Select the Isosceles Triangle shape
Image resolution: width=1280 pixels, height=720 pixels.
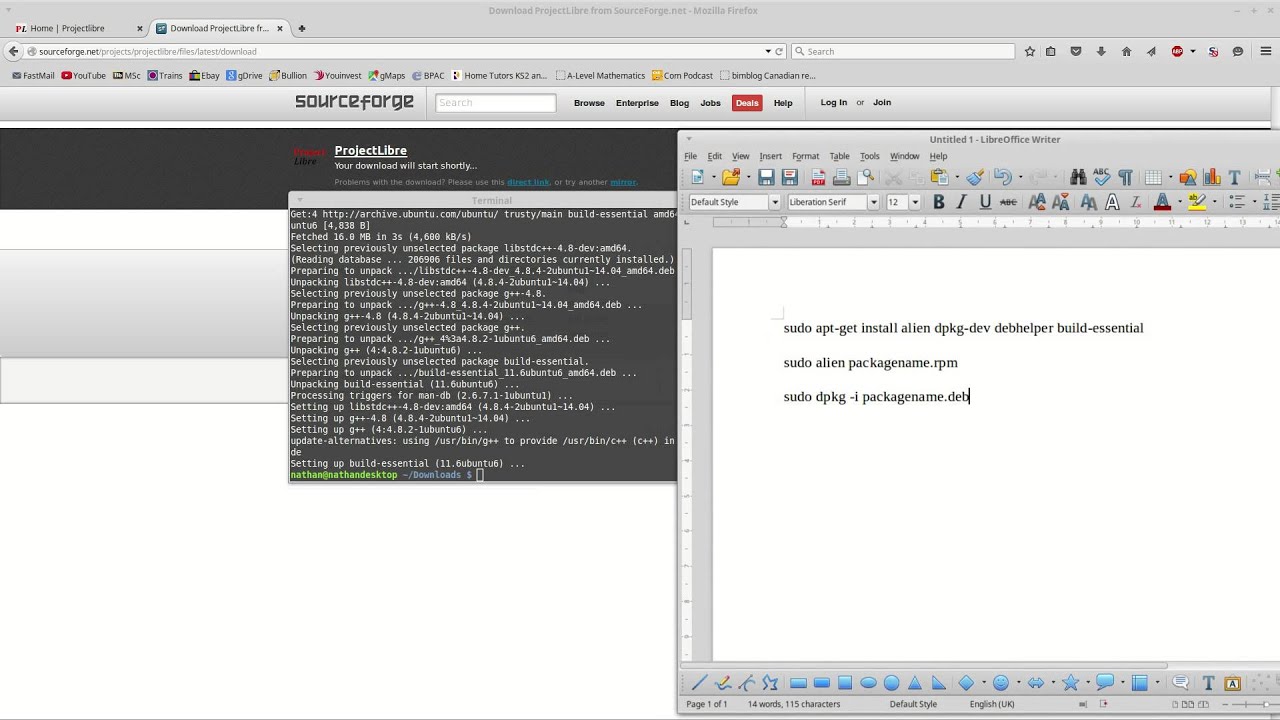point(915,683)
